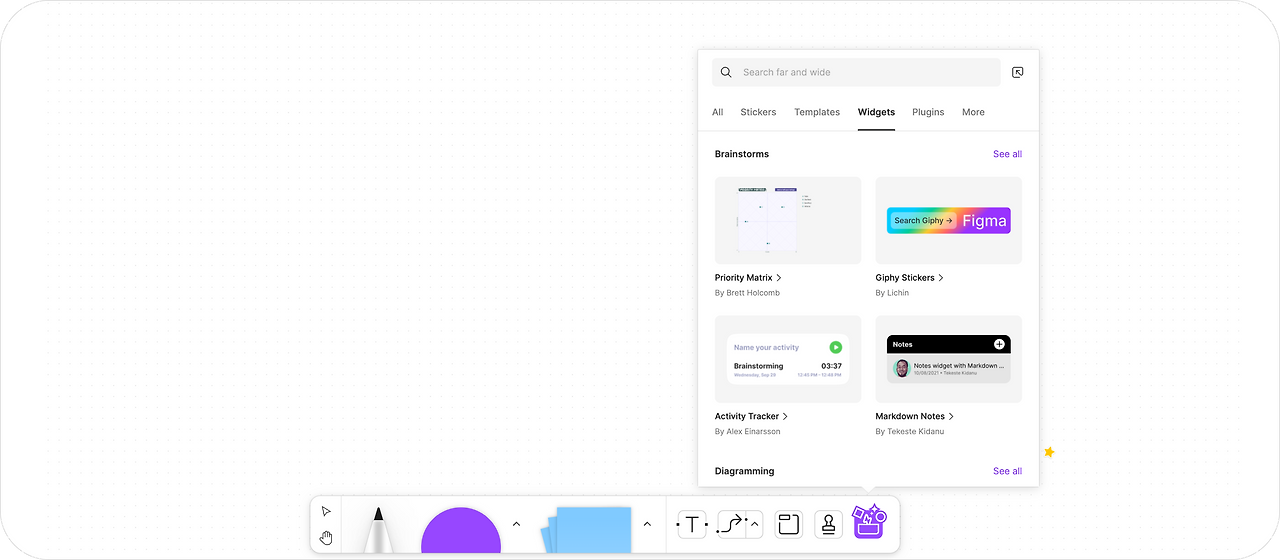
Task: Pop out the resources panel
Action: pos(1018,72)
